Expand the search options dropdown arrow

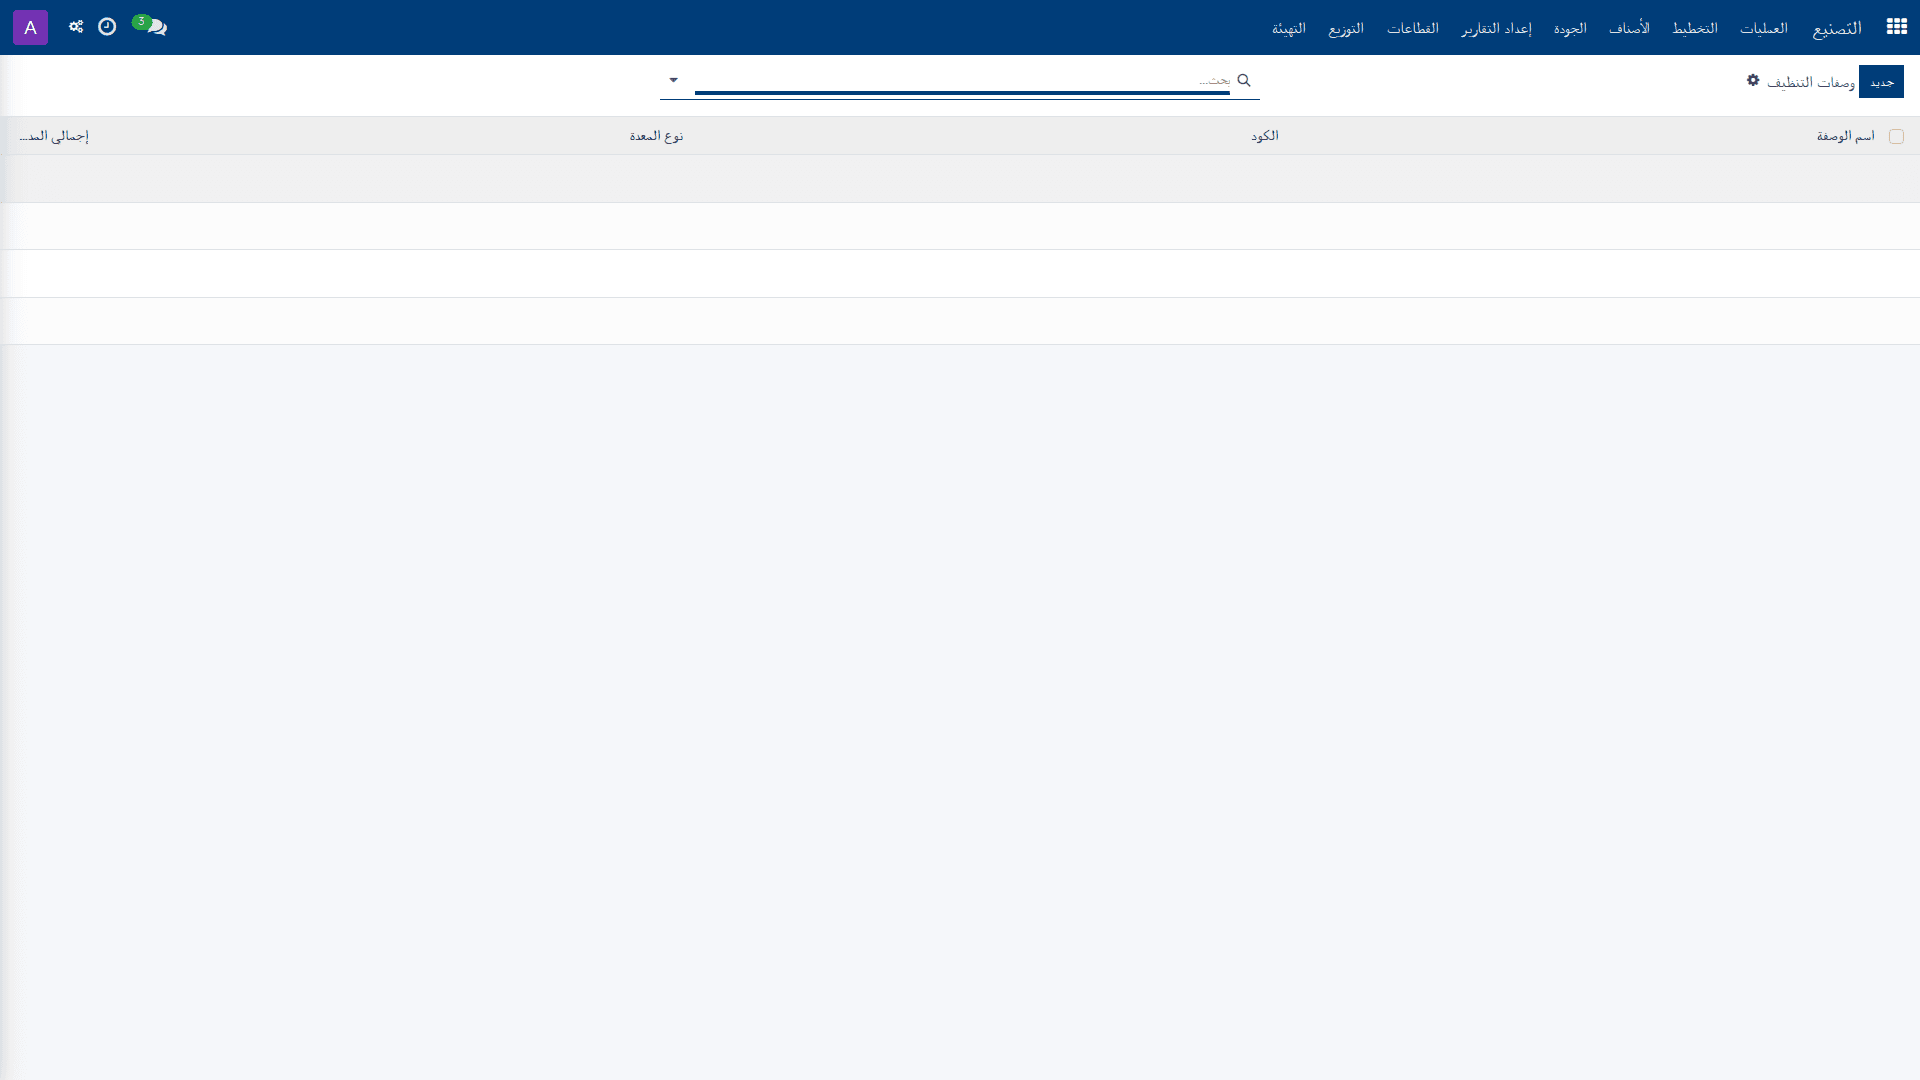[x=673, y=80]
